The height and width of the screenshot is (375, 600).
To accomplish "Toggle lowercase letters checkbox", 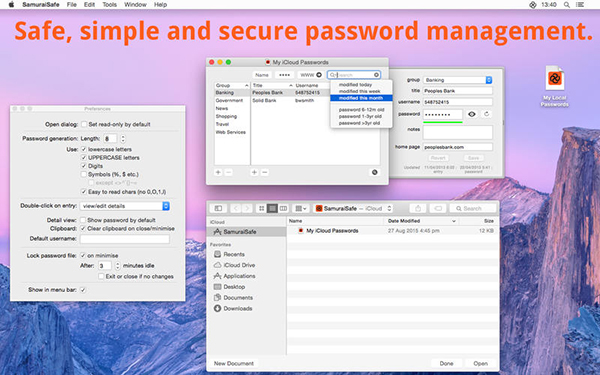I will (x=84, y=149).
